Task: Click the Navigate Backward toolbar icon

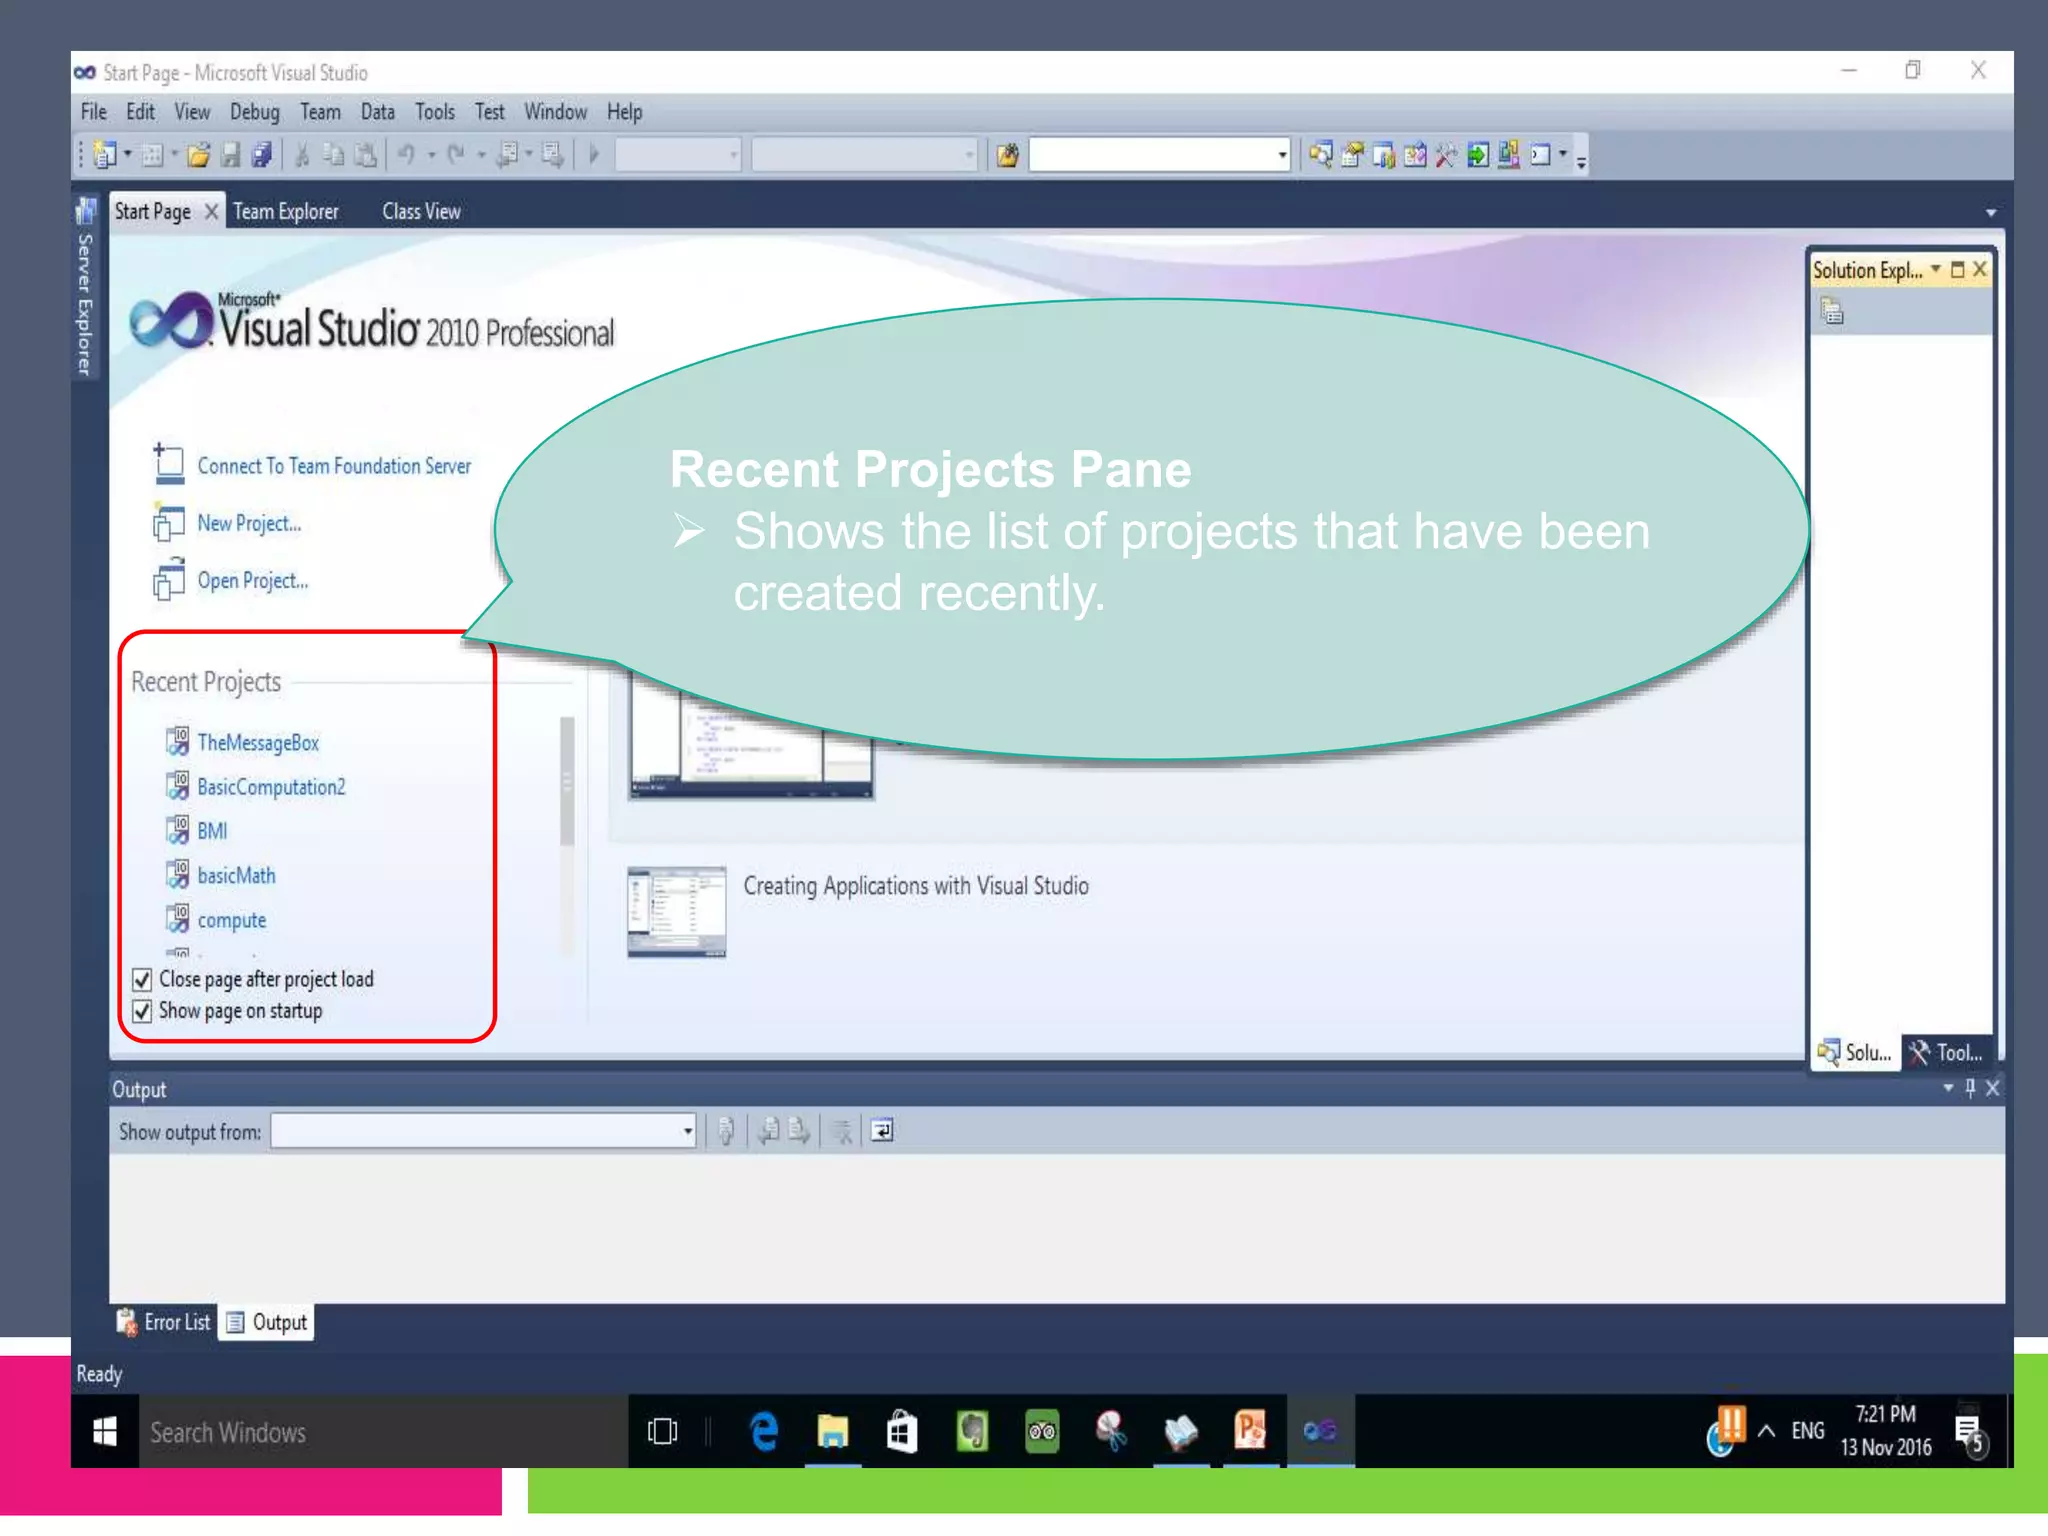Action: [508, 155]
